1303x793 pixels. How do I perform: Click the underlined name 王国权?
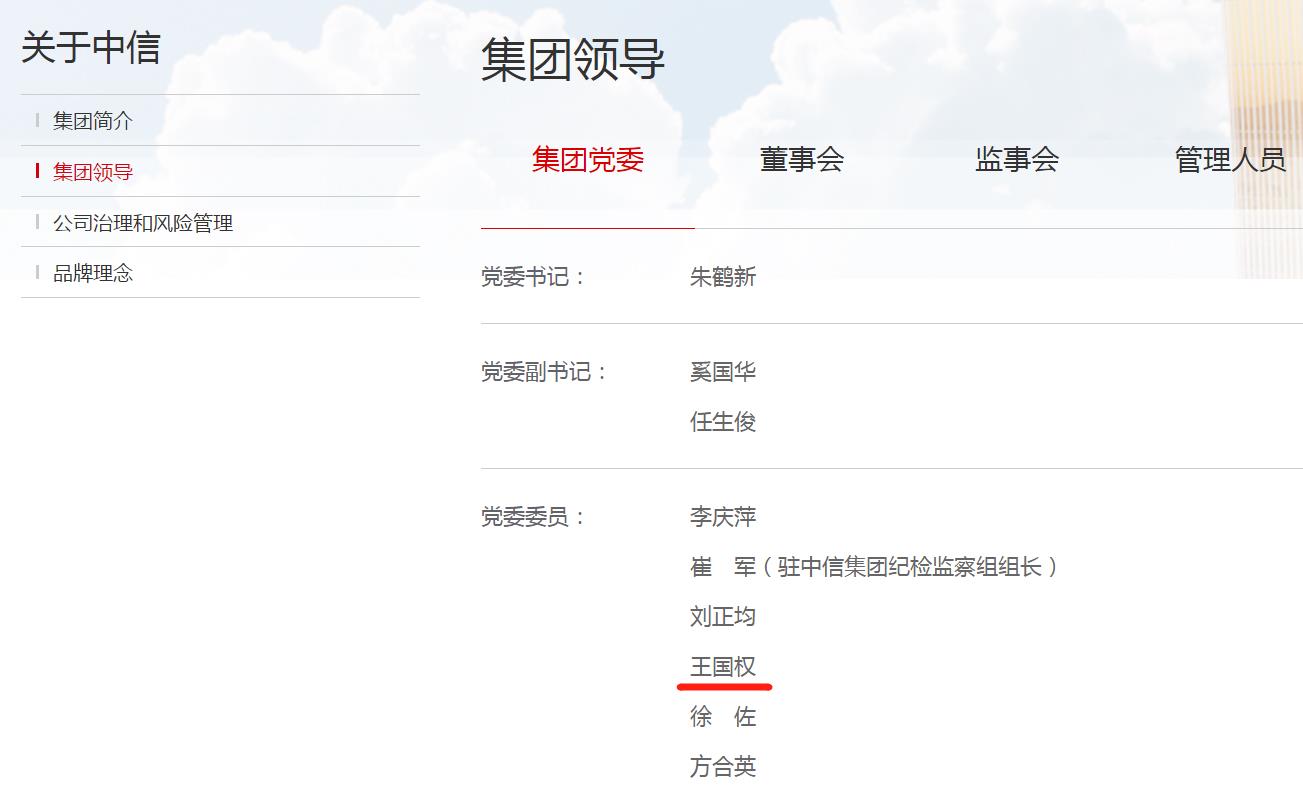[722, 667]
